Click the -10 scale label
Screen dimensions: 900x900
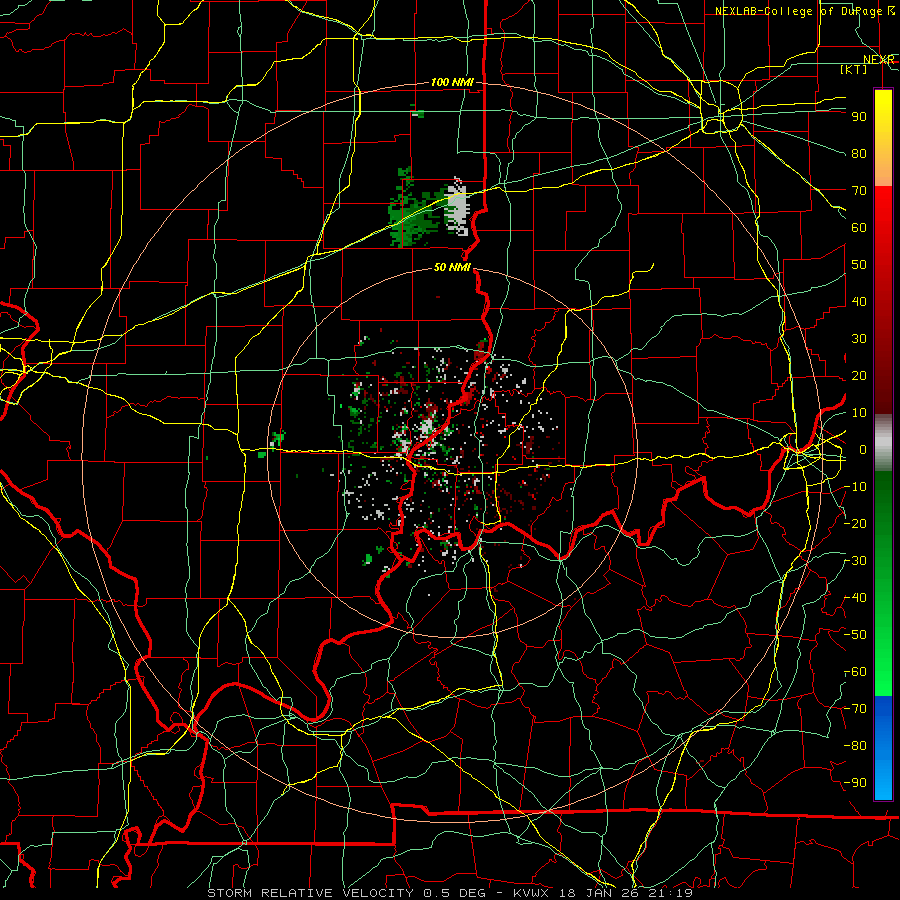click(x=855, y=487)
